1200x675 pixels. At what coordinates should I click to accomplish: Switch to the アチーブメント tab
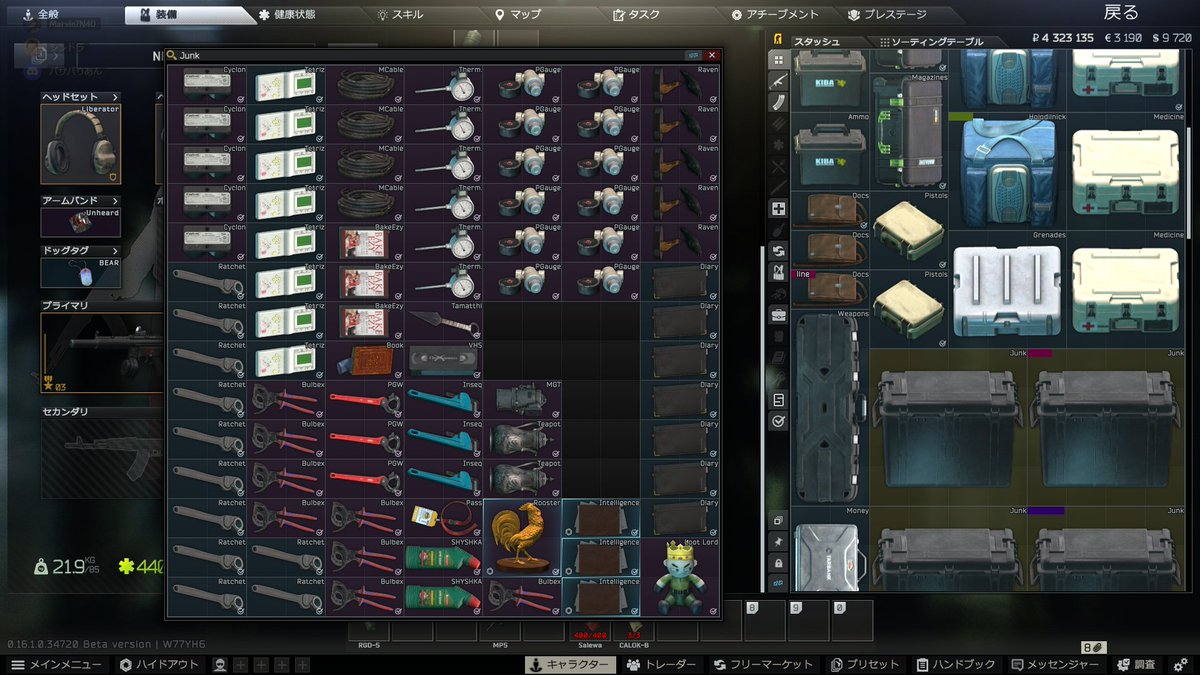point(775,15)
